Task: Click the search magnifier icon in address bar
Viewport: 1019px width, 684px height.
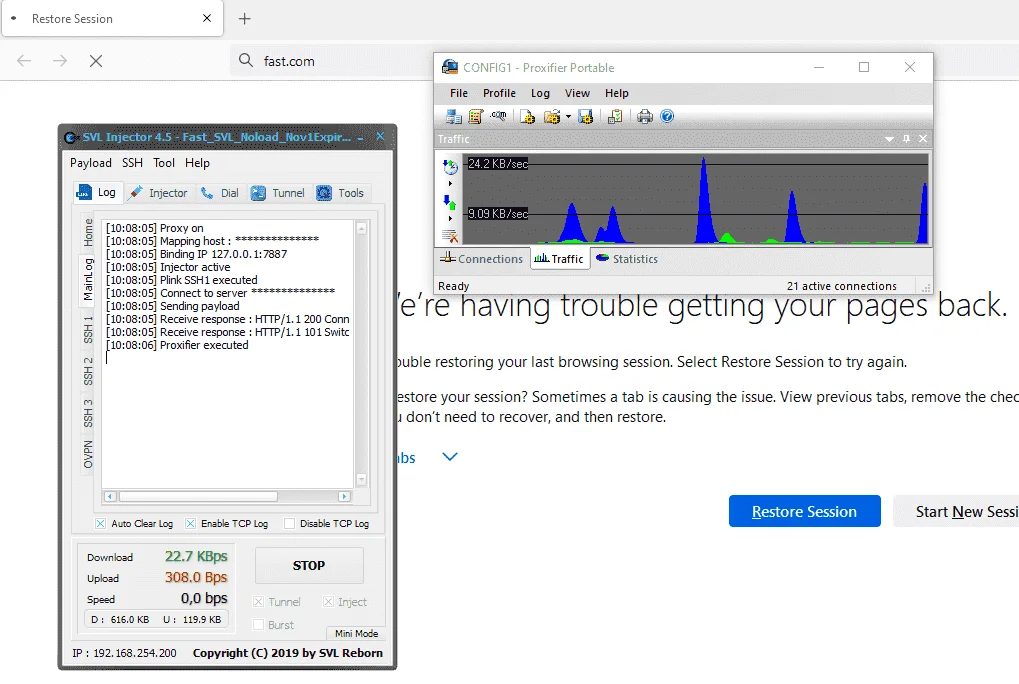Action: pos(246,60)
